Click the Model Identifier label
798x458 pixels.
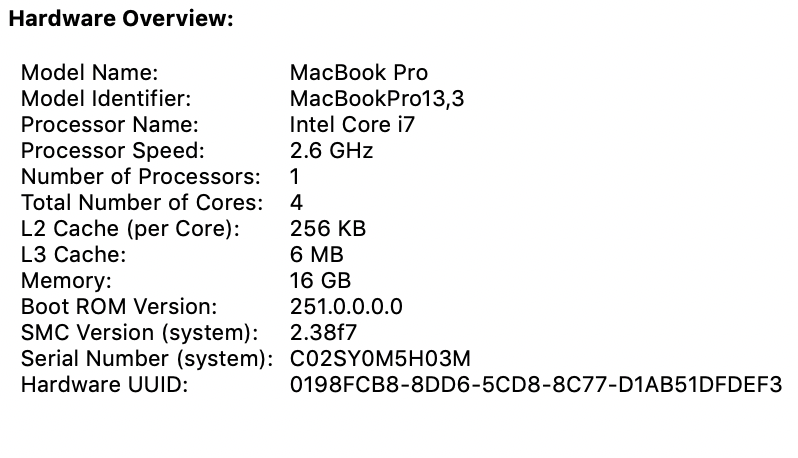click(x=105, y=99)
